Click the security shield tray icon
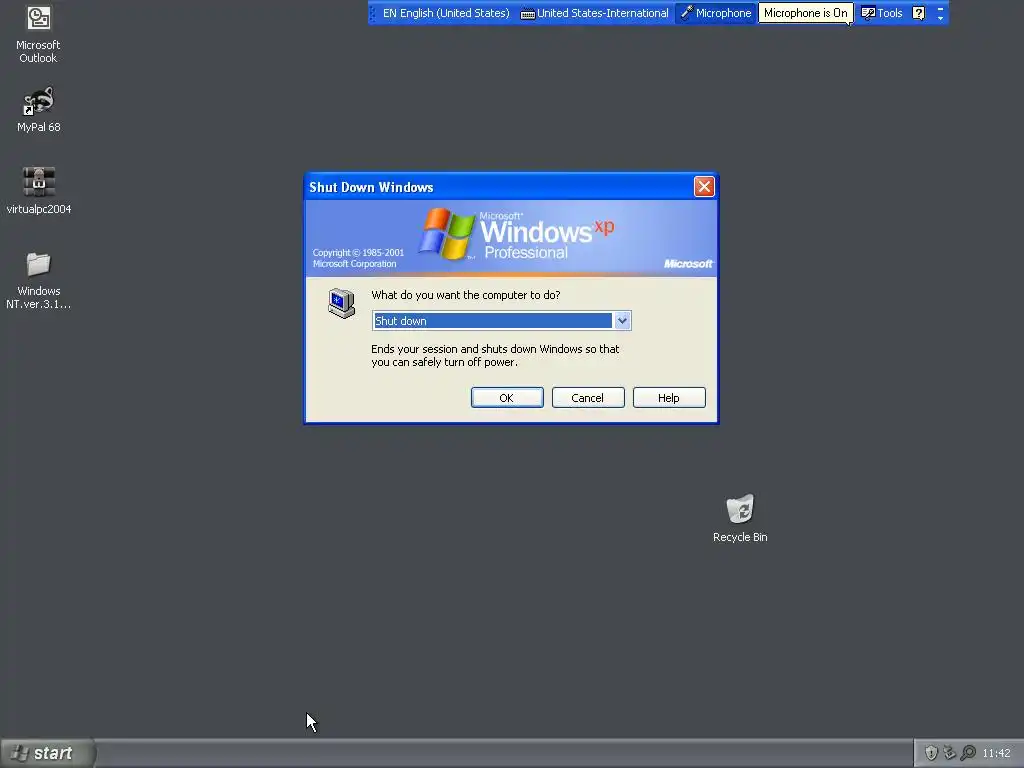The image size is (1024, 768). 931,753
